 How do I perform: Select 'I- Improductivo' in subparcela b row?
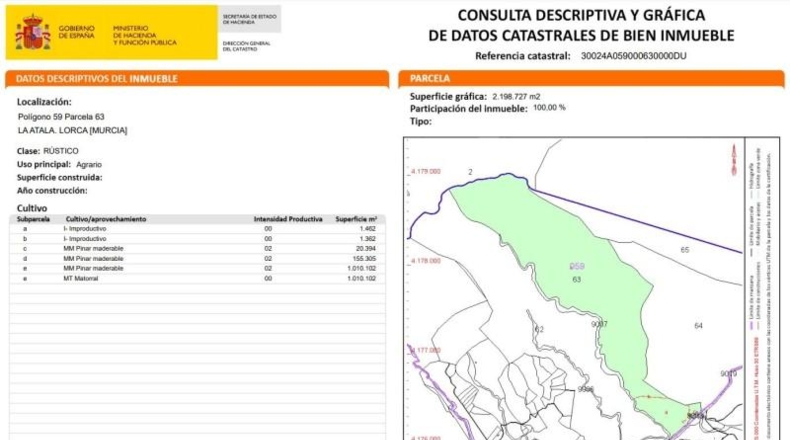pyautogui.click(x=85, y=239)
